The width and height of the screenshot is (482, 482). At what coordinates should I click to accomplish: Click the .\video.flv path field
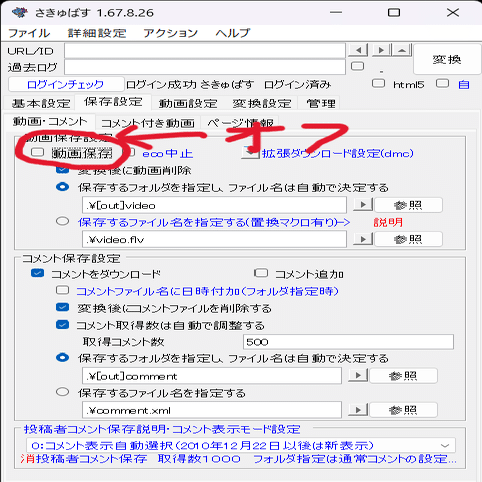[214, 239]
